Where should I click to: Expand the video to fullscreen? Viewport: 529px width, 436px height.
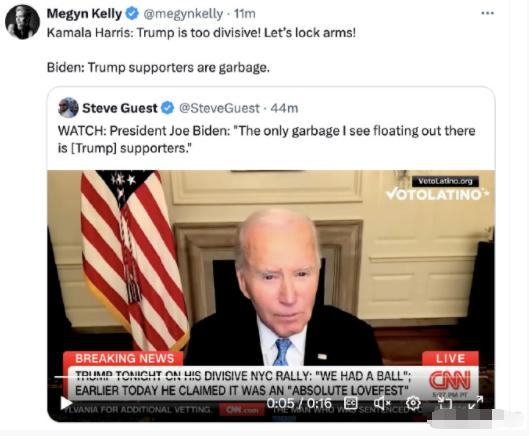point(476,403)
